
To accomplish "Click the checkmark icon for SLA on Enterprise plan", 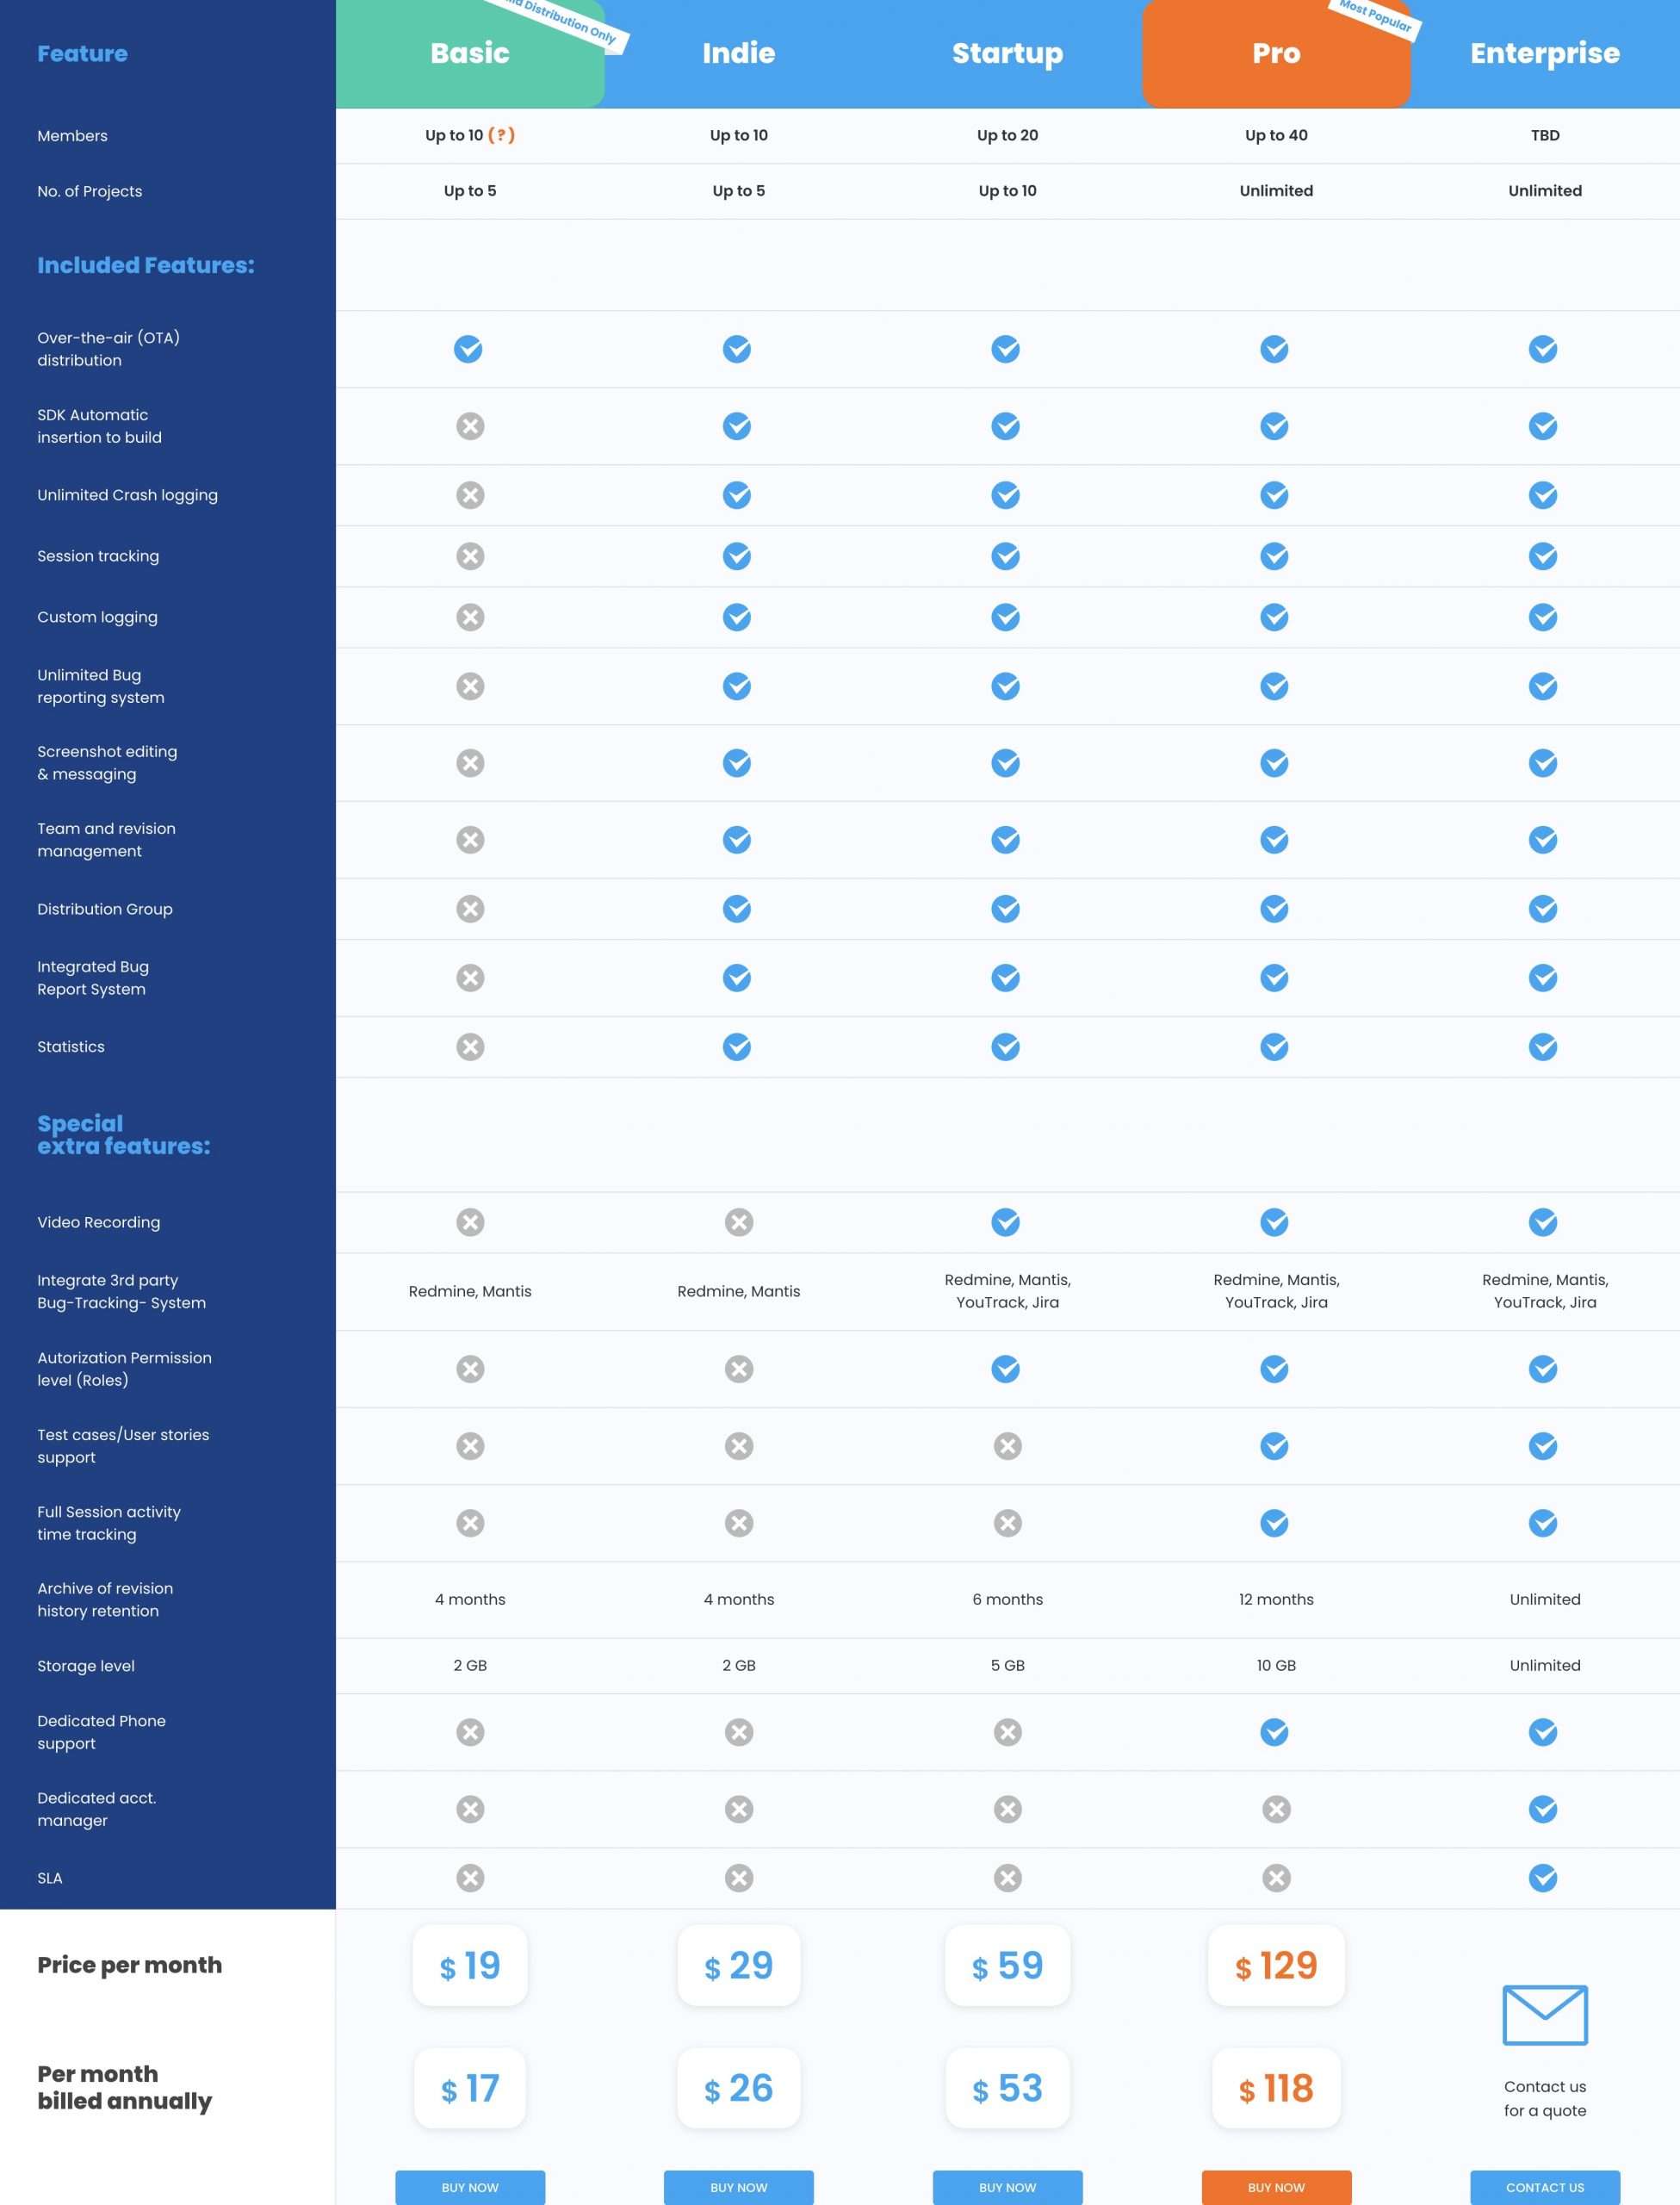I will click(1544, 1877).
